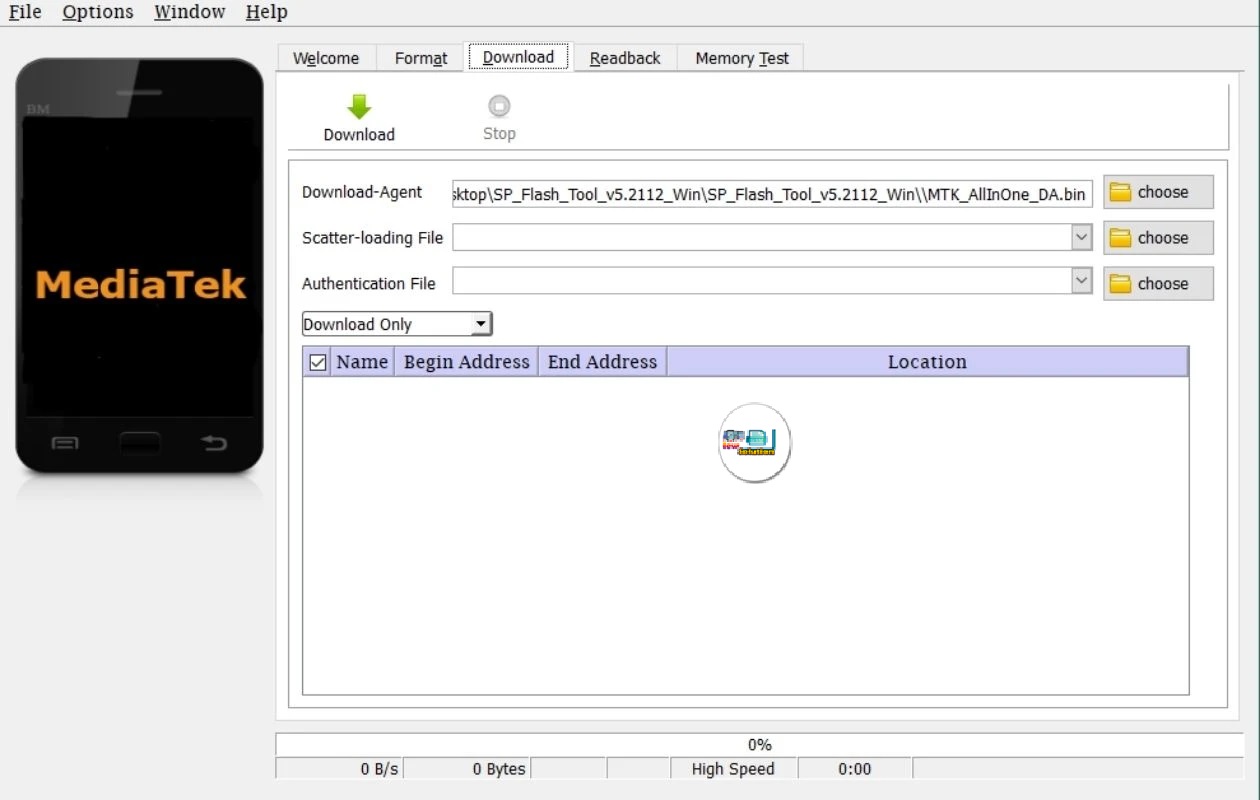Click the green Download arrow icon
The width and height of the screenshot is (1260, 800).
(x=358, y=107)
